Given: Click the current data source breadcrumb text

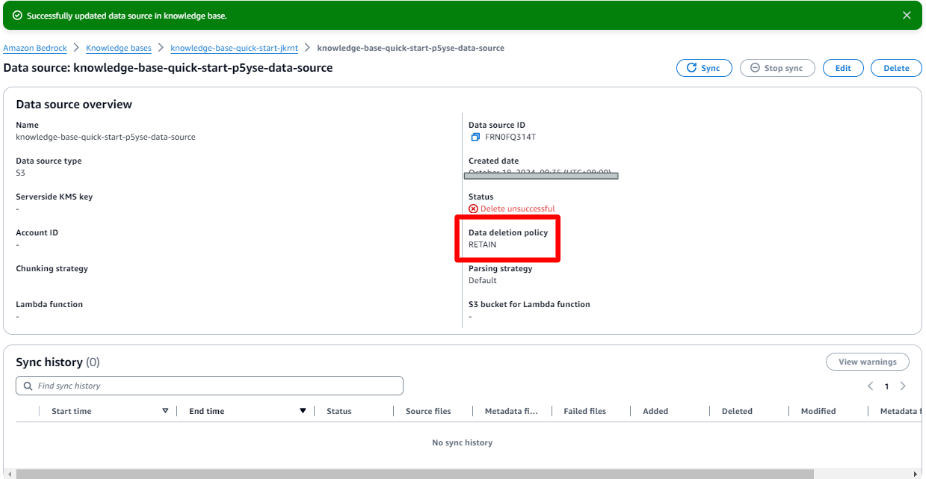Looking at the screenshot, I should [411, 48].
